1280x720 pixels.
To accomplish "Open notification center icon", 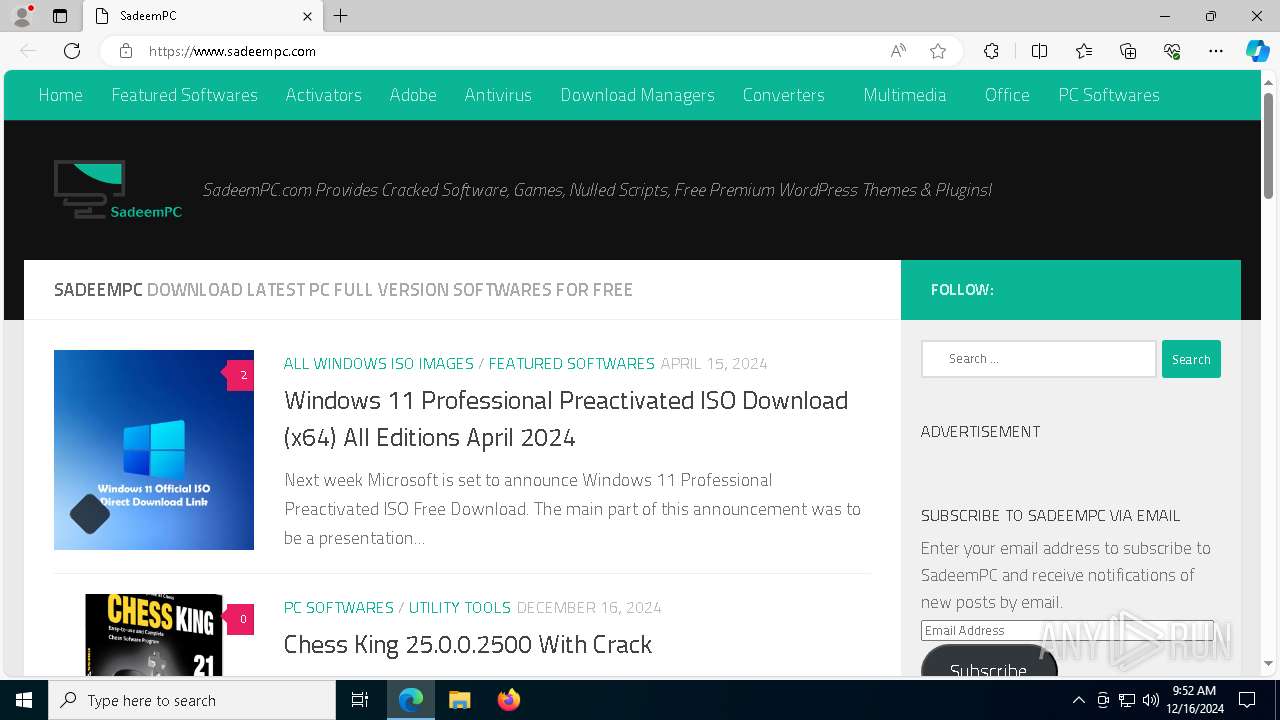I will point(1247,700).
